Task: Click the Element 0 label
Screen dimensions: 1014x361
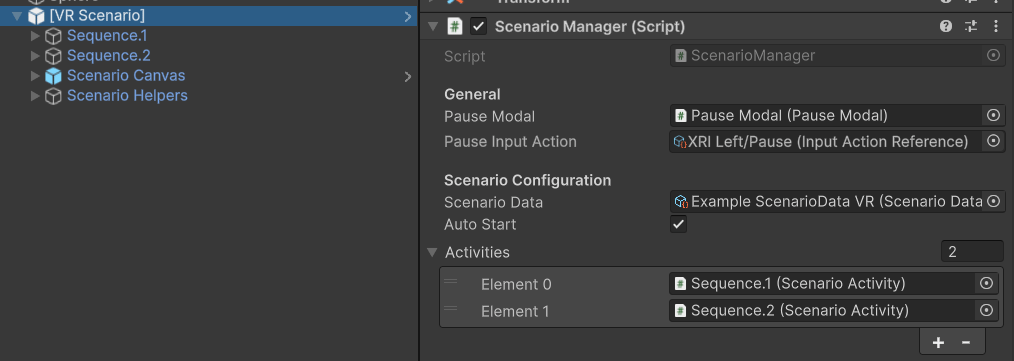Action: (x=516, y=285)
